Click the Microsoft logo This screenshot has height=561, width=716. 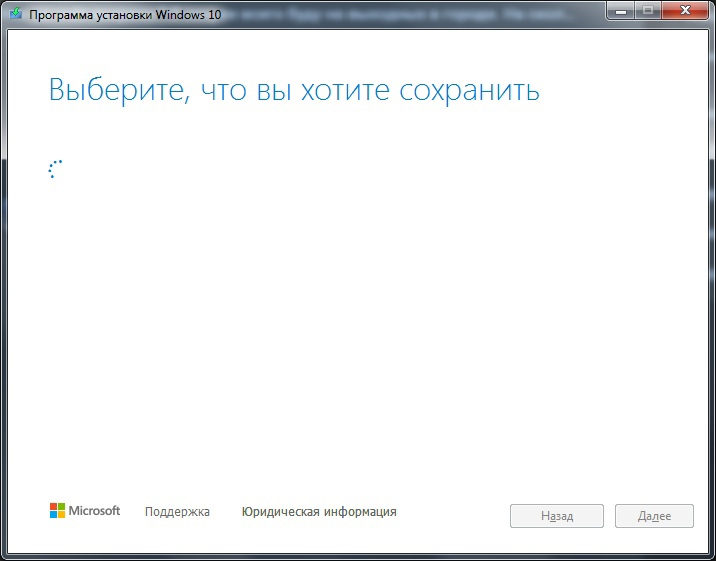85,511
